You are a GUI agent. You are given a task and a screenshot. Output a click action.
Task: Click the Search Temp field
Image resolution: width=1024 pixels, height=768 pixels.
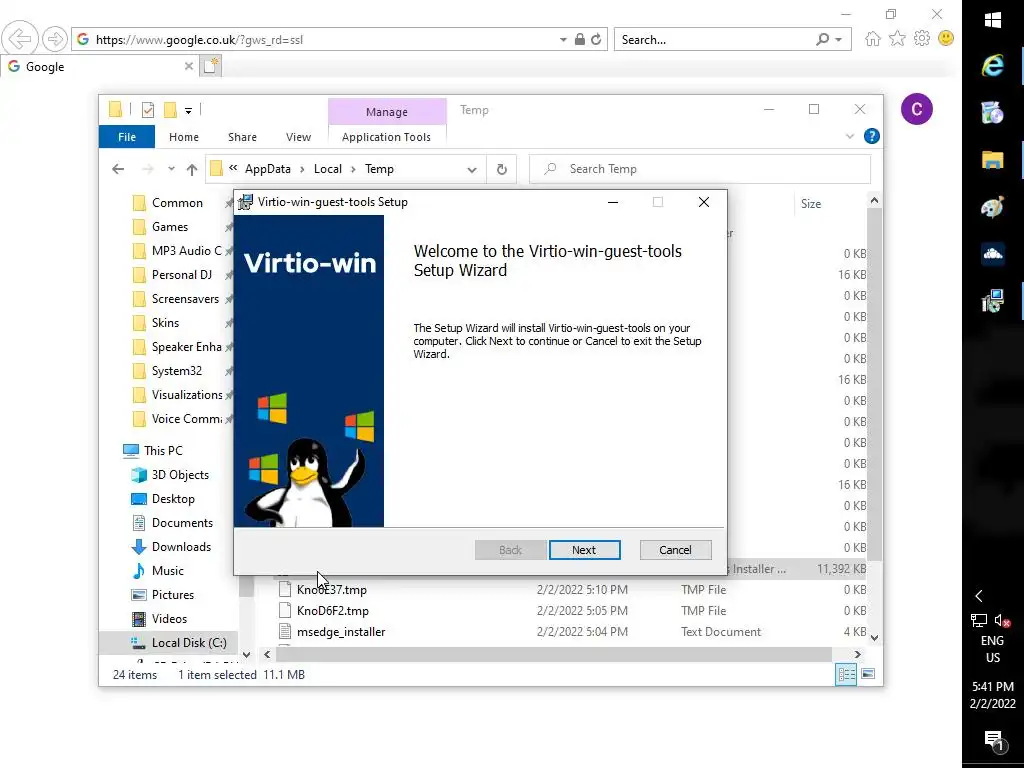[700, 169]
